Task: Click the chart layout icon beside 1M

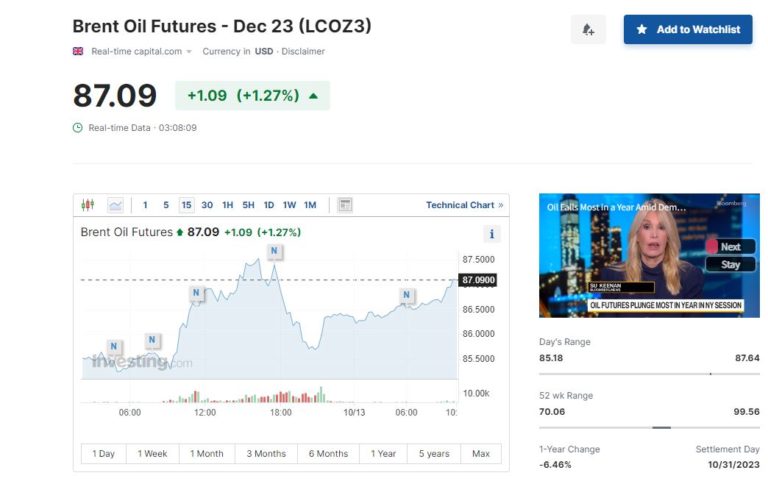Action: pos(345,205)
